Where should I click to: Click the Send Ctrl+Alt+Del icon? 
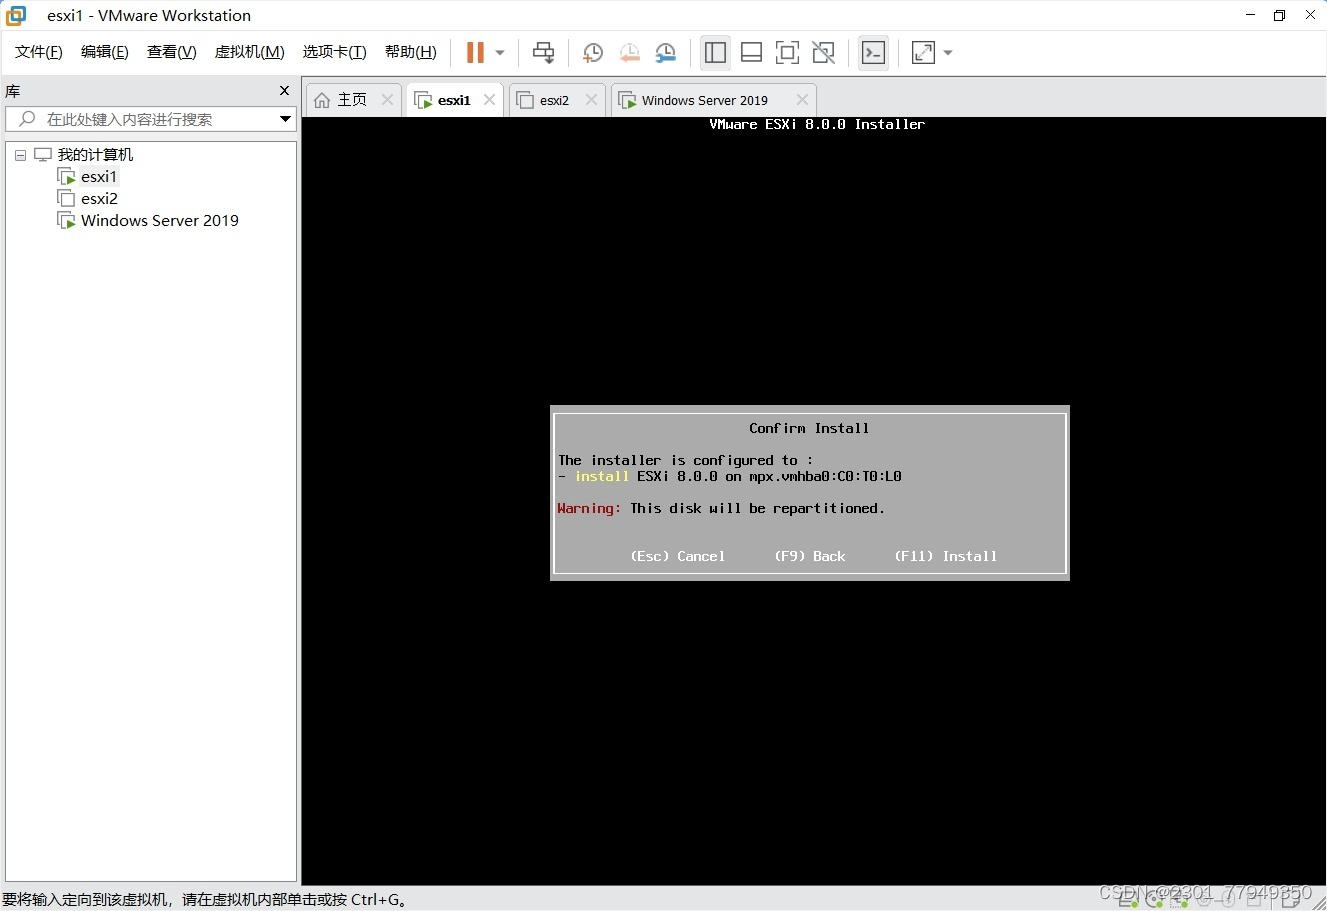pyautogui.click(x=543, y=53)
